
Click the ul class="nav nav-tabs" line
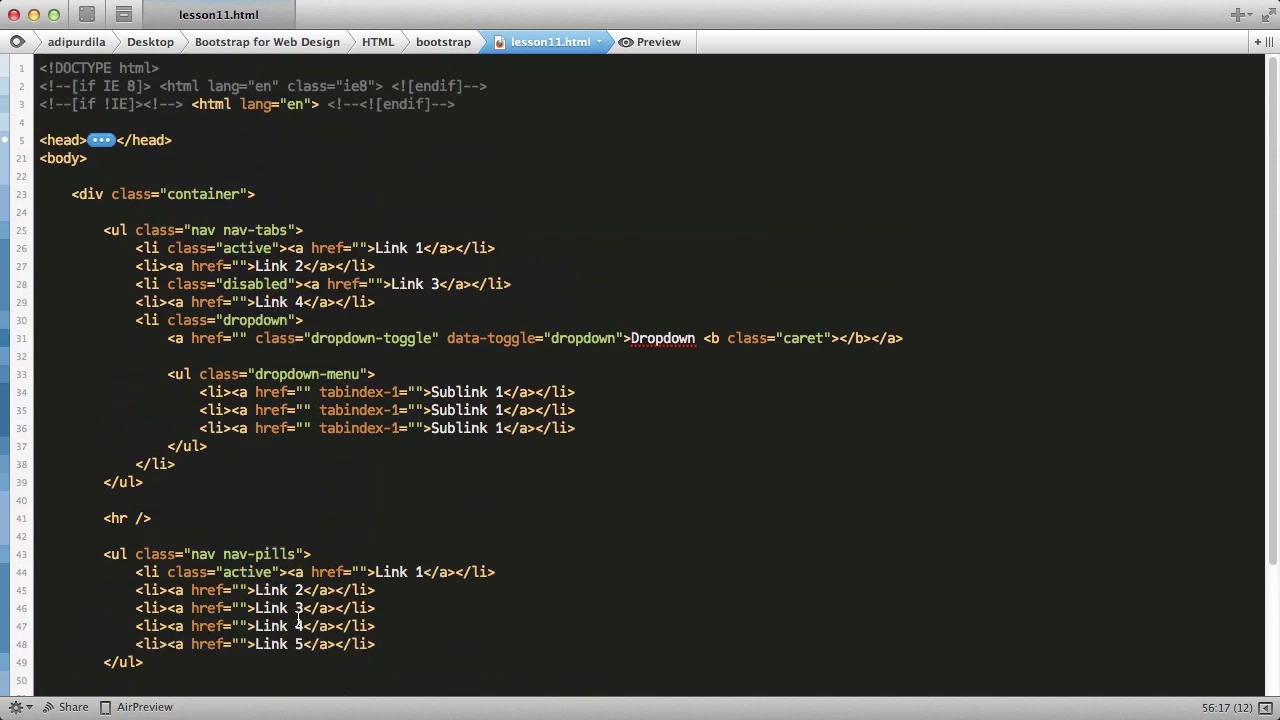point(203,230)
